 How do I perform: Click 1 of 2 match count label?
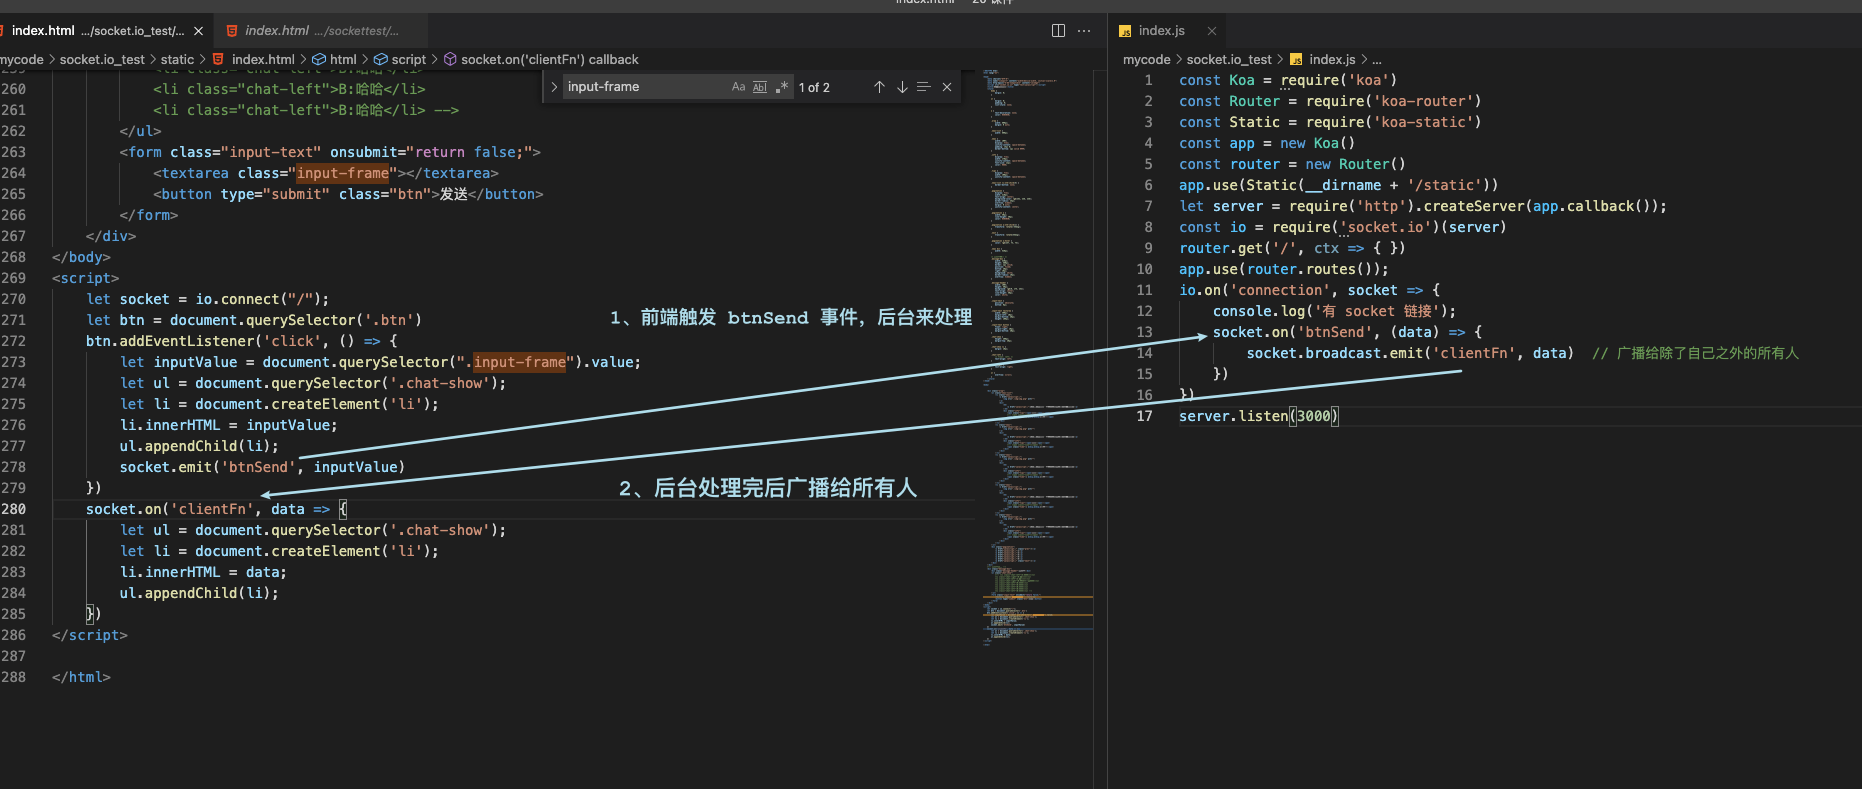click(814, 87)
